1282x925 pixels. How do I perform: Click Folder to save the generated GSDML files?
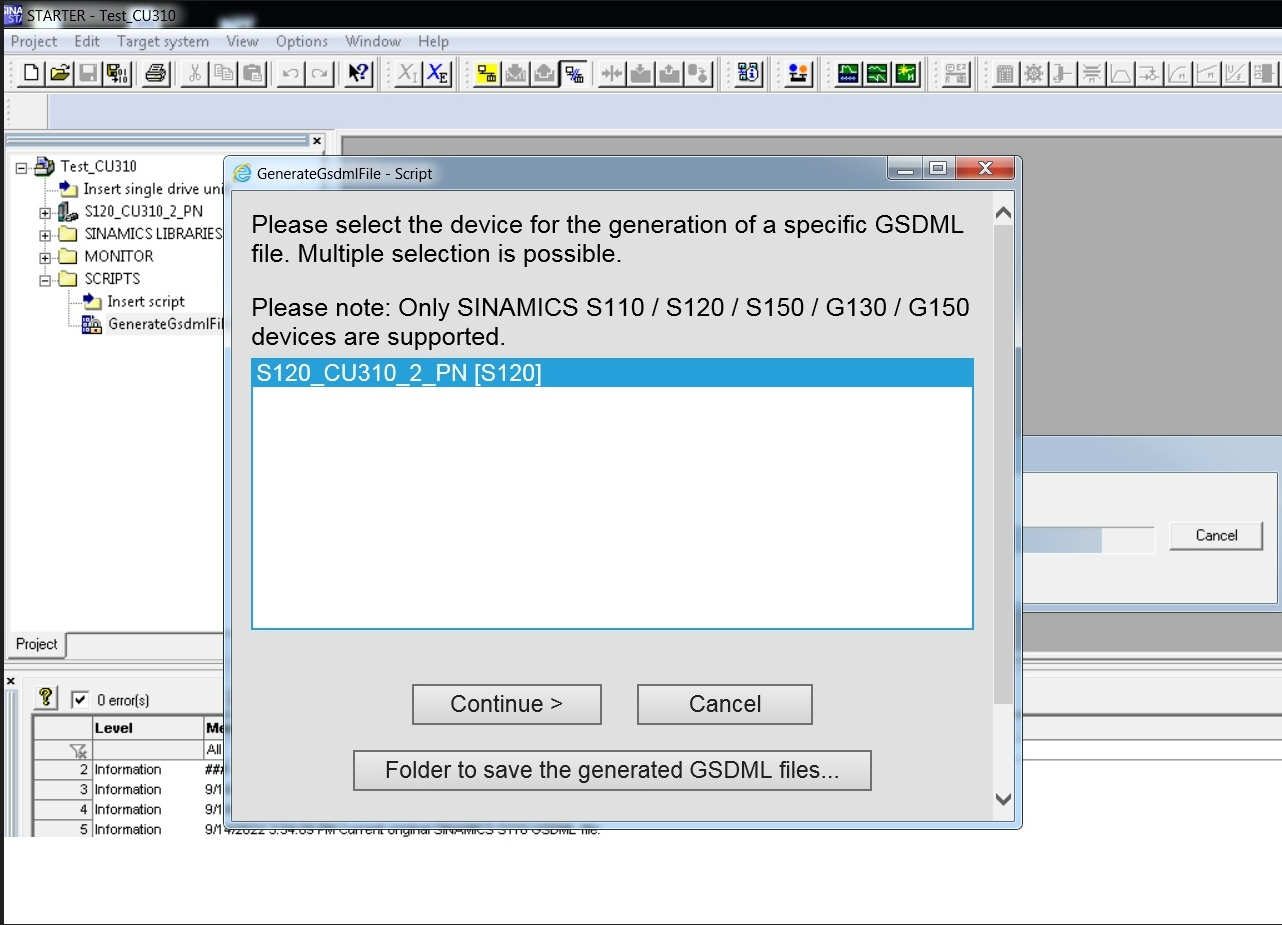pos(612,770)
